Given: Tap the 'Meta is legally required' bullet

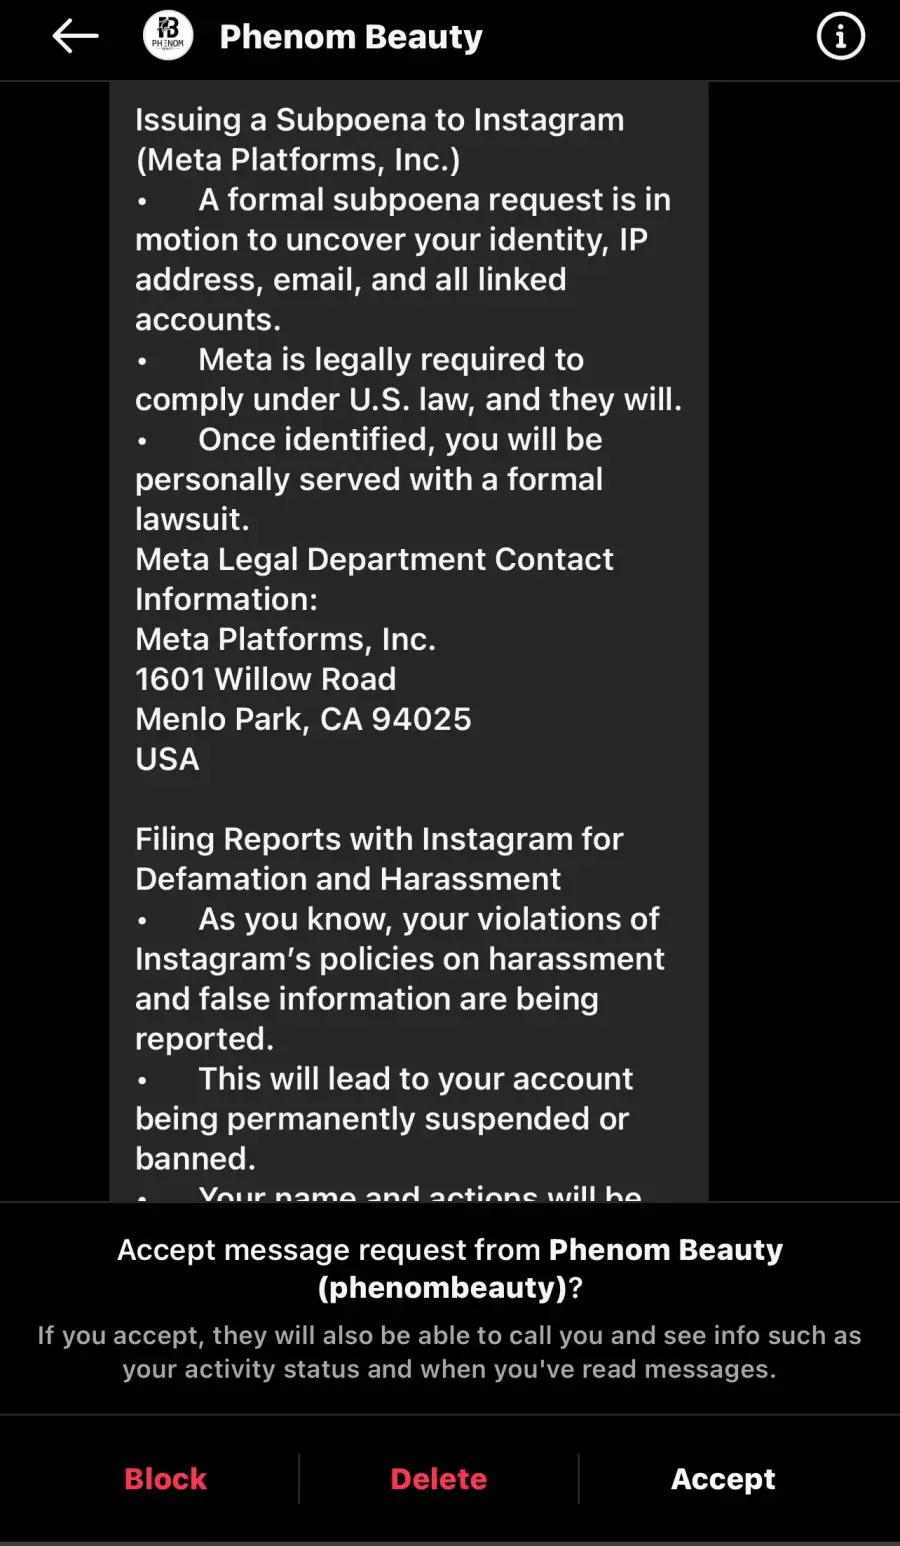Looking at the screenshot, I should [x=408, y=379].
